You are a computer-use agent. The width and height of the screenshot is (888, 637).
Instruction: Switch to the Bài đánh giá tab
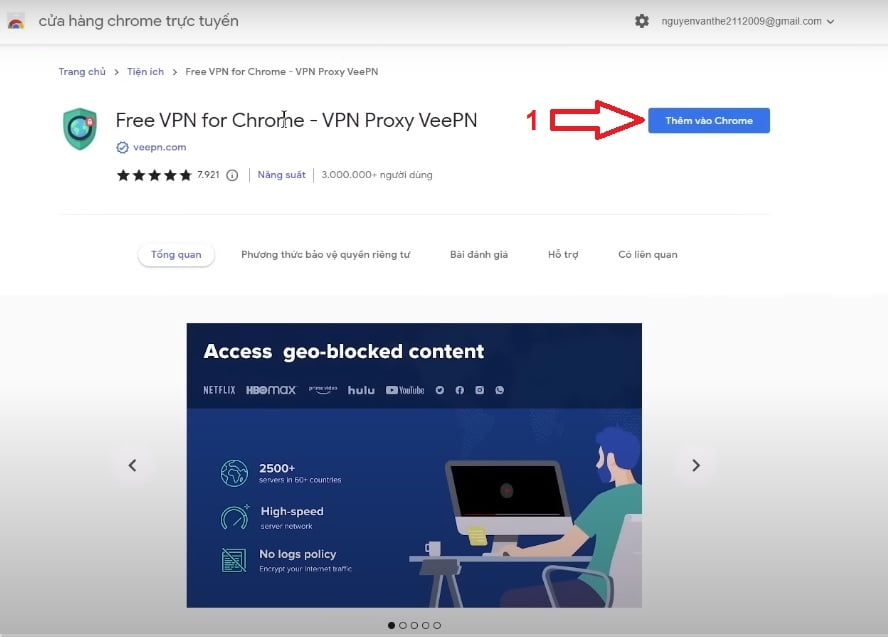click(479, 255)
